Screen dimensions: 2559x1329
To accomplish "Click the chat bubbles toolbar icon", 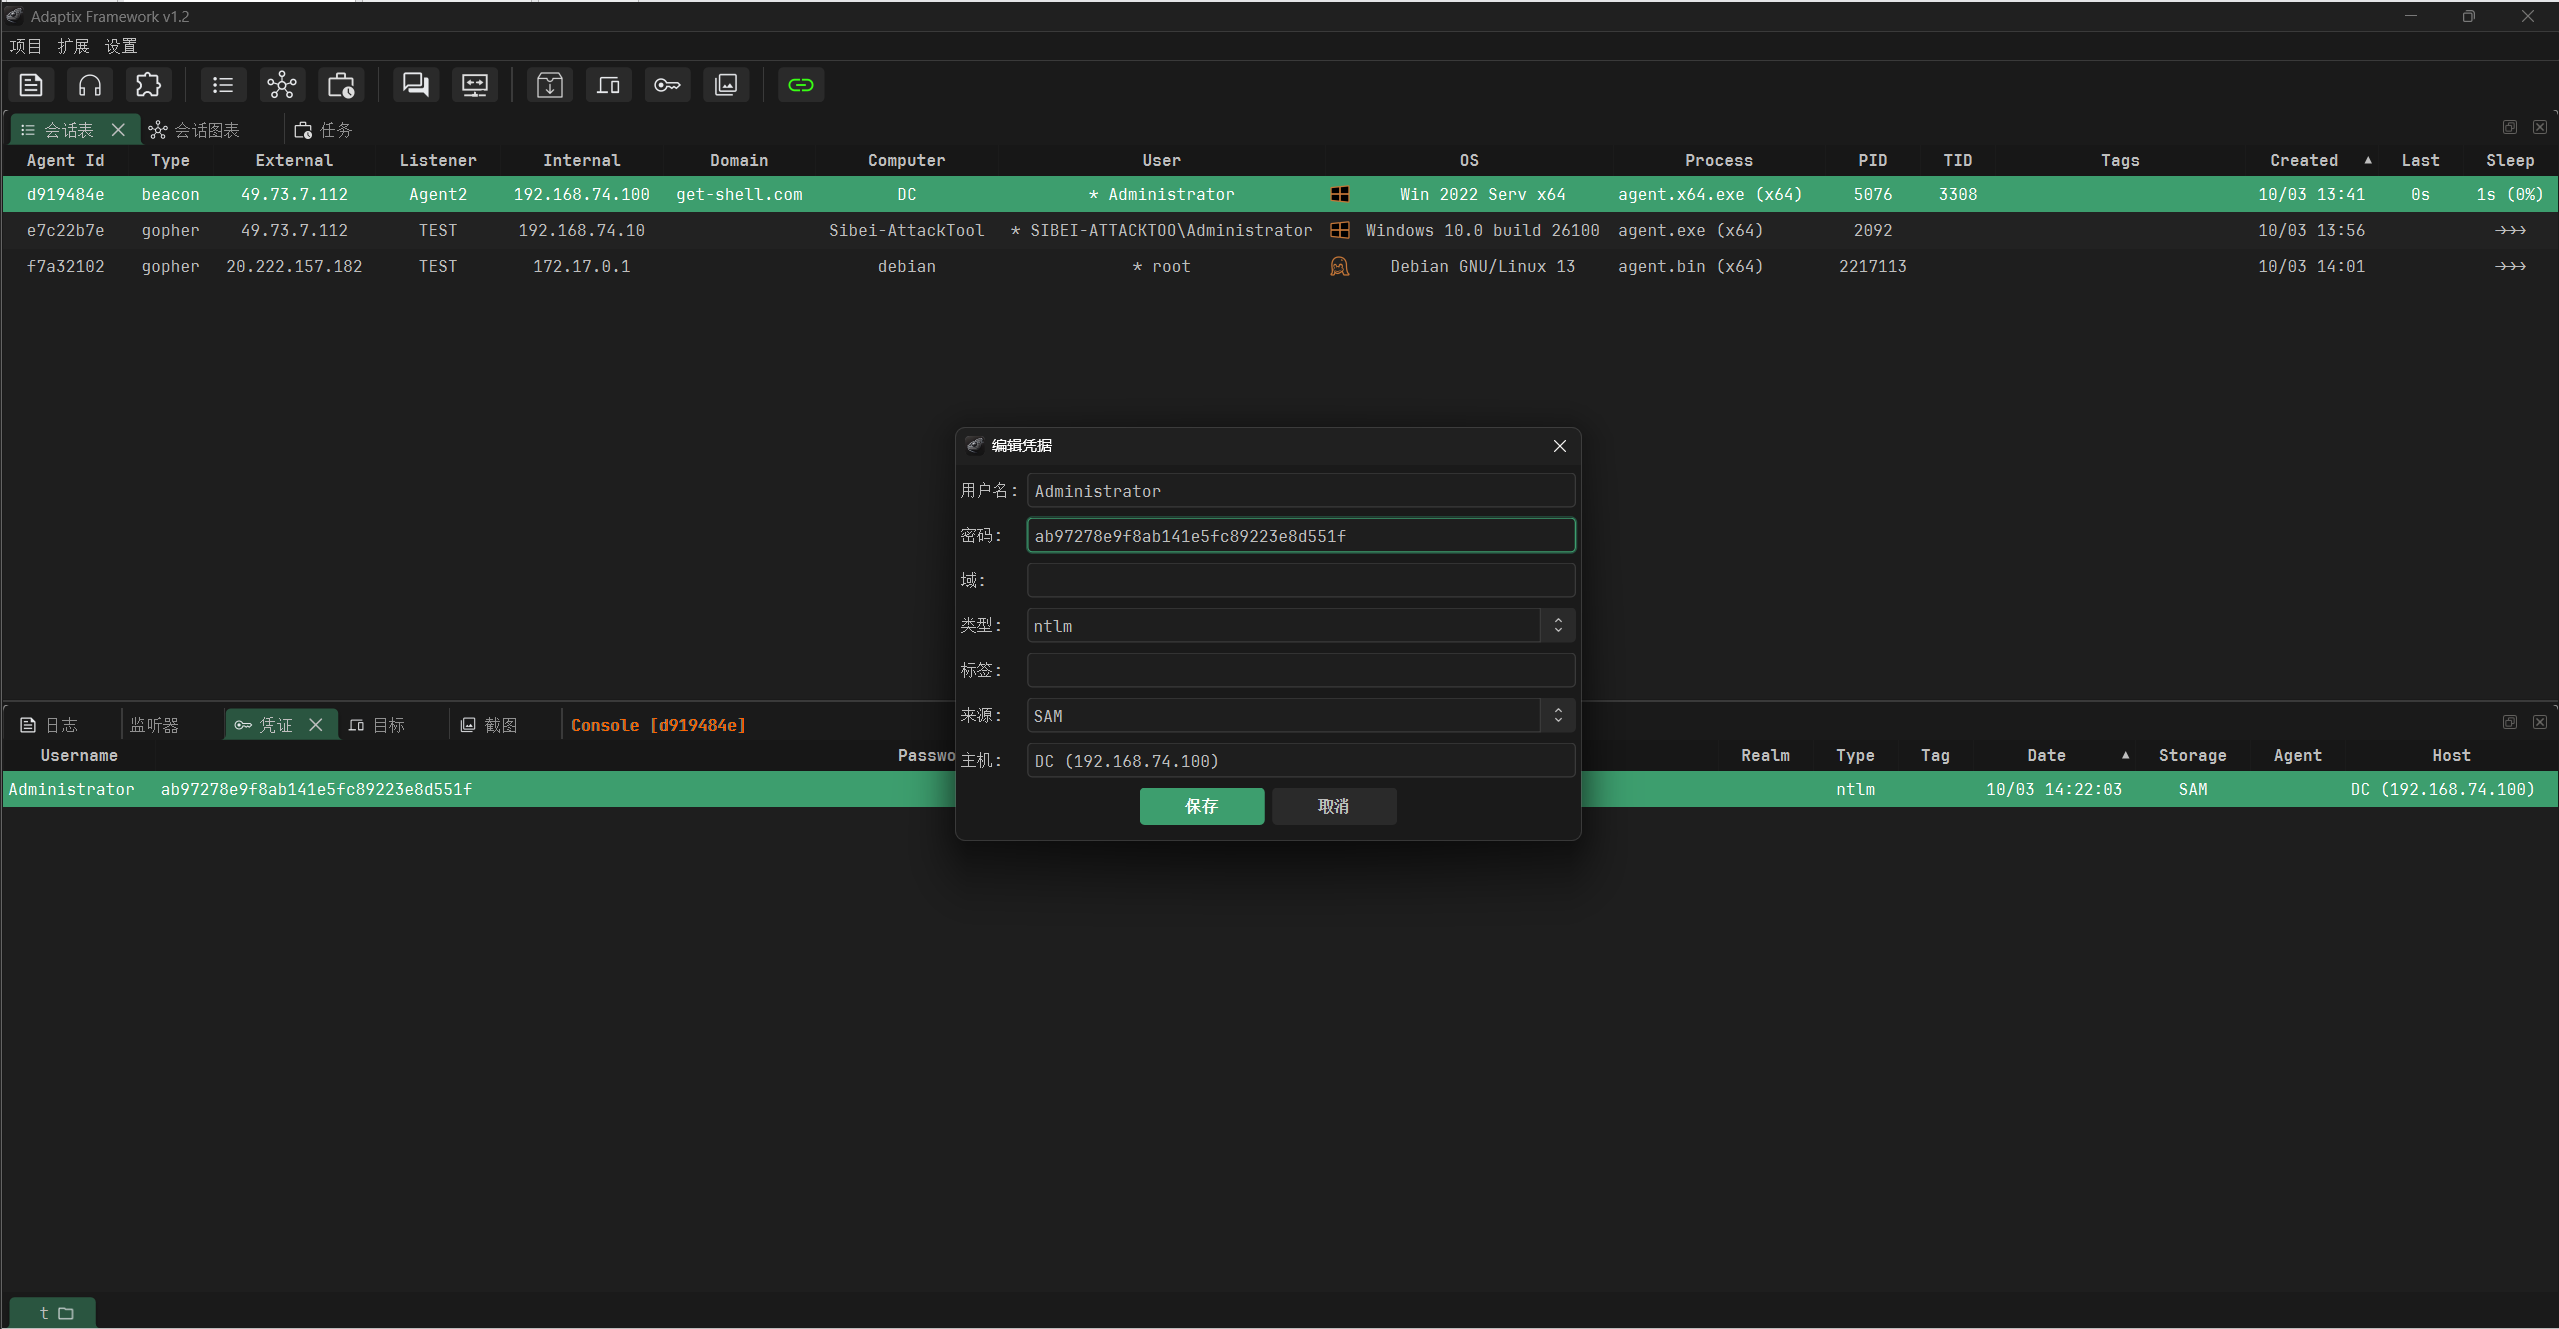I will [x=415, y=85].
